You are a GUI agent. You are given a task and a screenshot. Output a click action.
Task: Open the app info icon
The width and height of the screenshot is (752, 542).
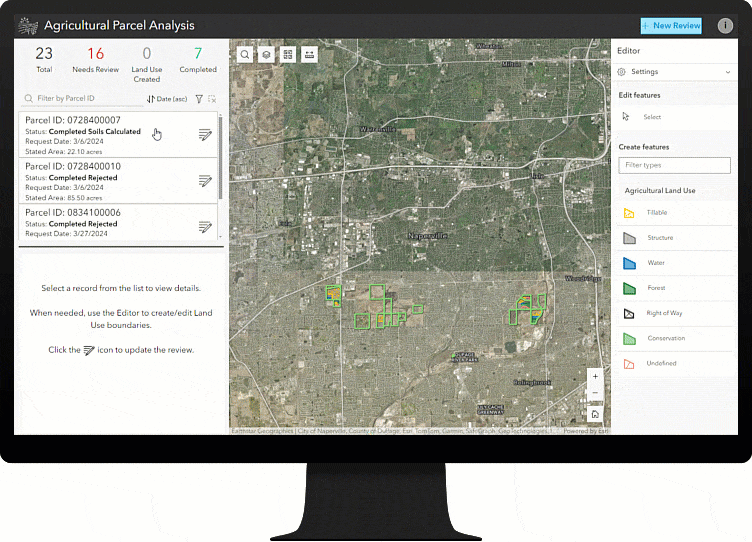point(725,25)
